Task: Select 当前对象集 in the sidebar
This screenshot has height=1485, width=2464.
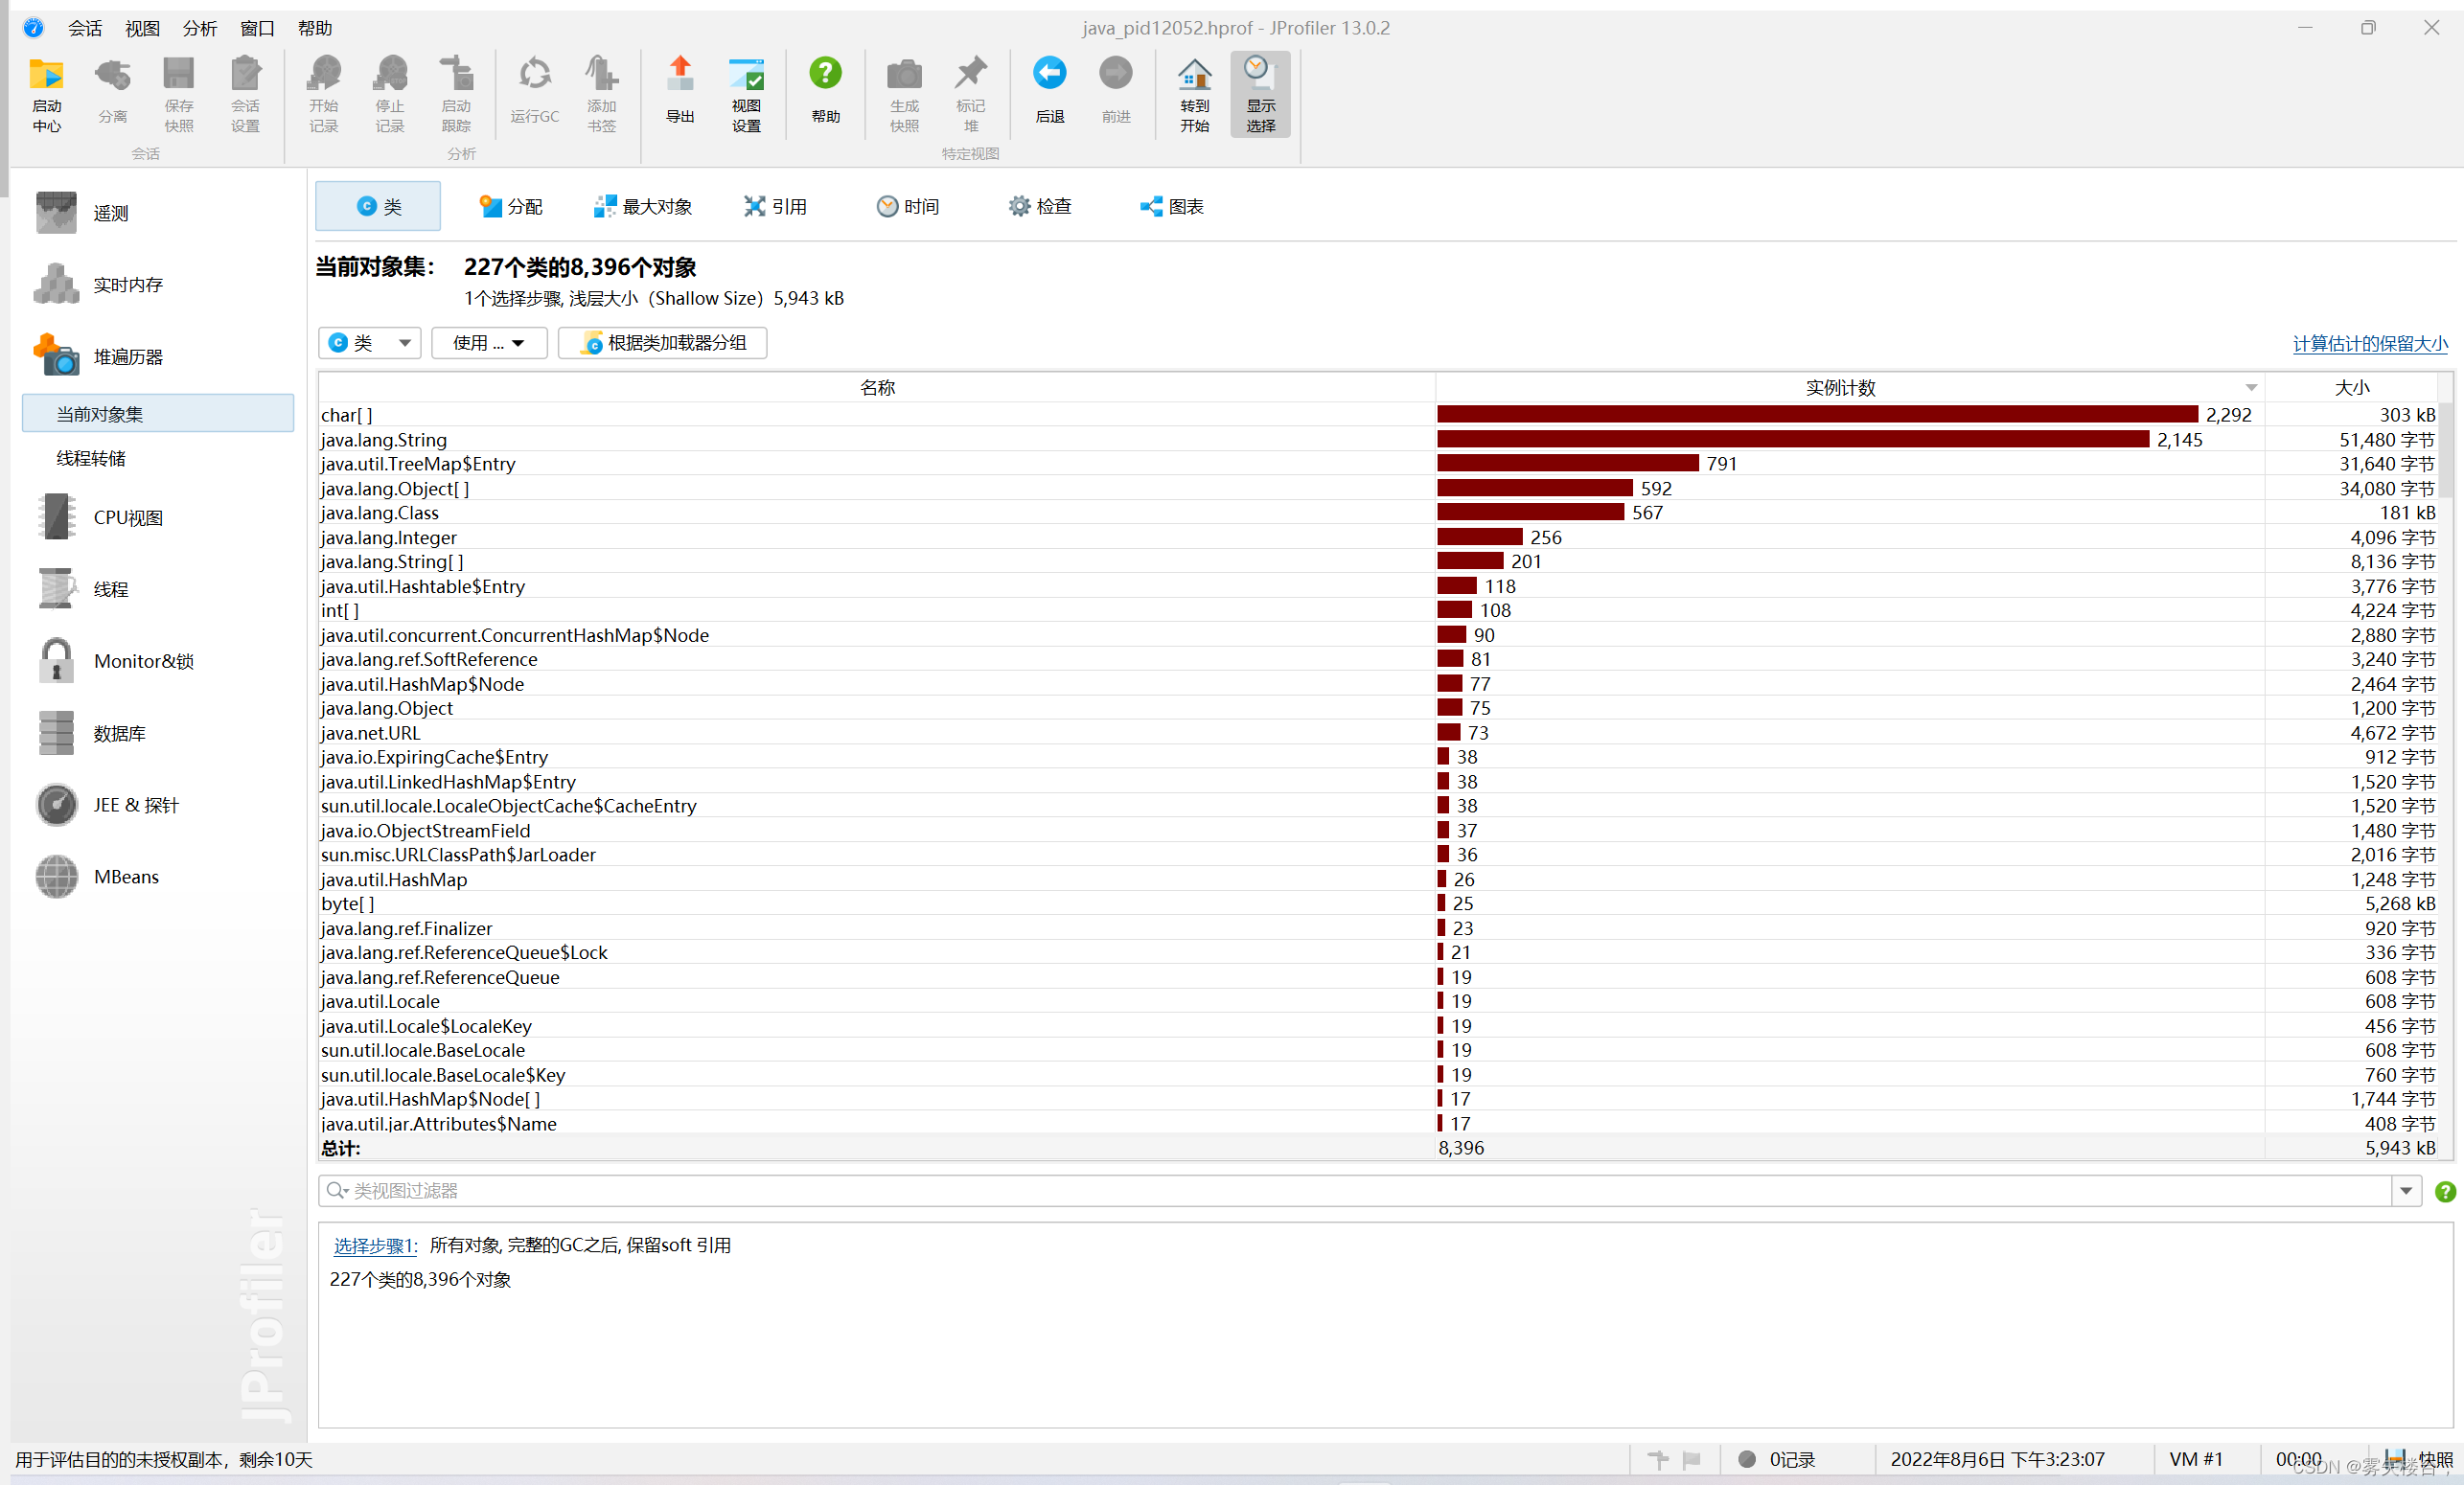Action: (158, 414)
